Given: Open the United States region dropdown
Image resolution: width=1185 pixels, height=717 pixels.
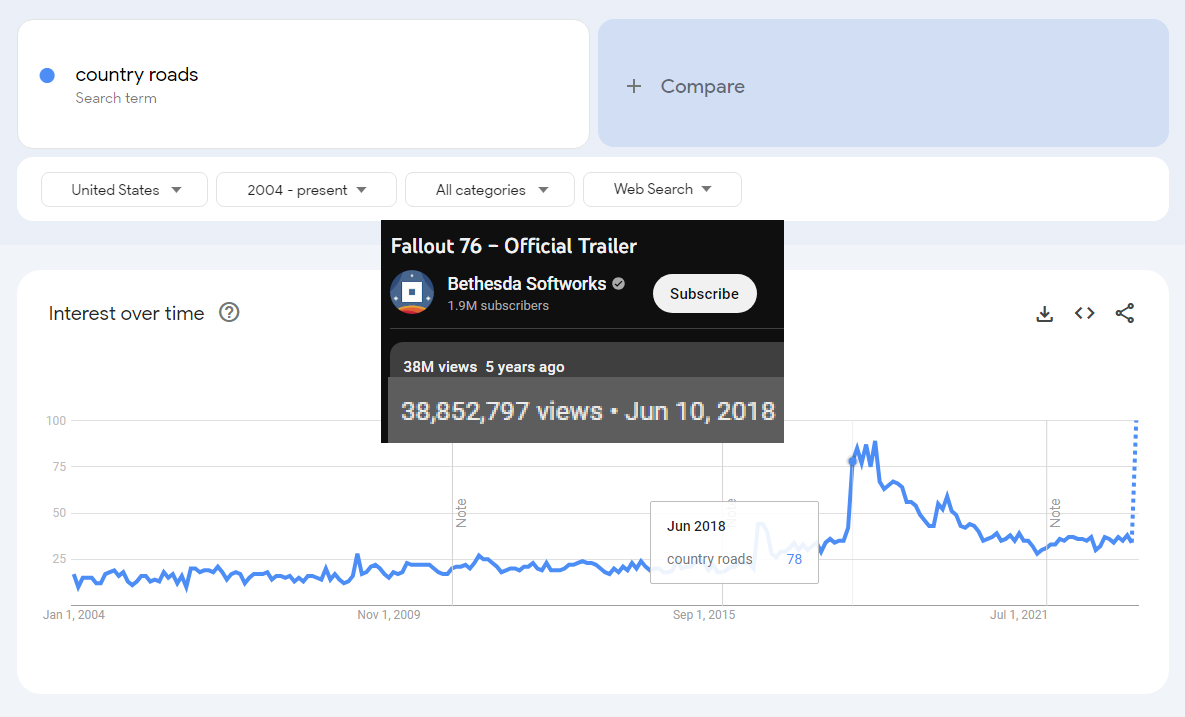Looking at the screenshot, I should coord(125,190).
